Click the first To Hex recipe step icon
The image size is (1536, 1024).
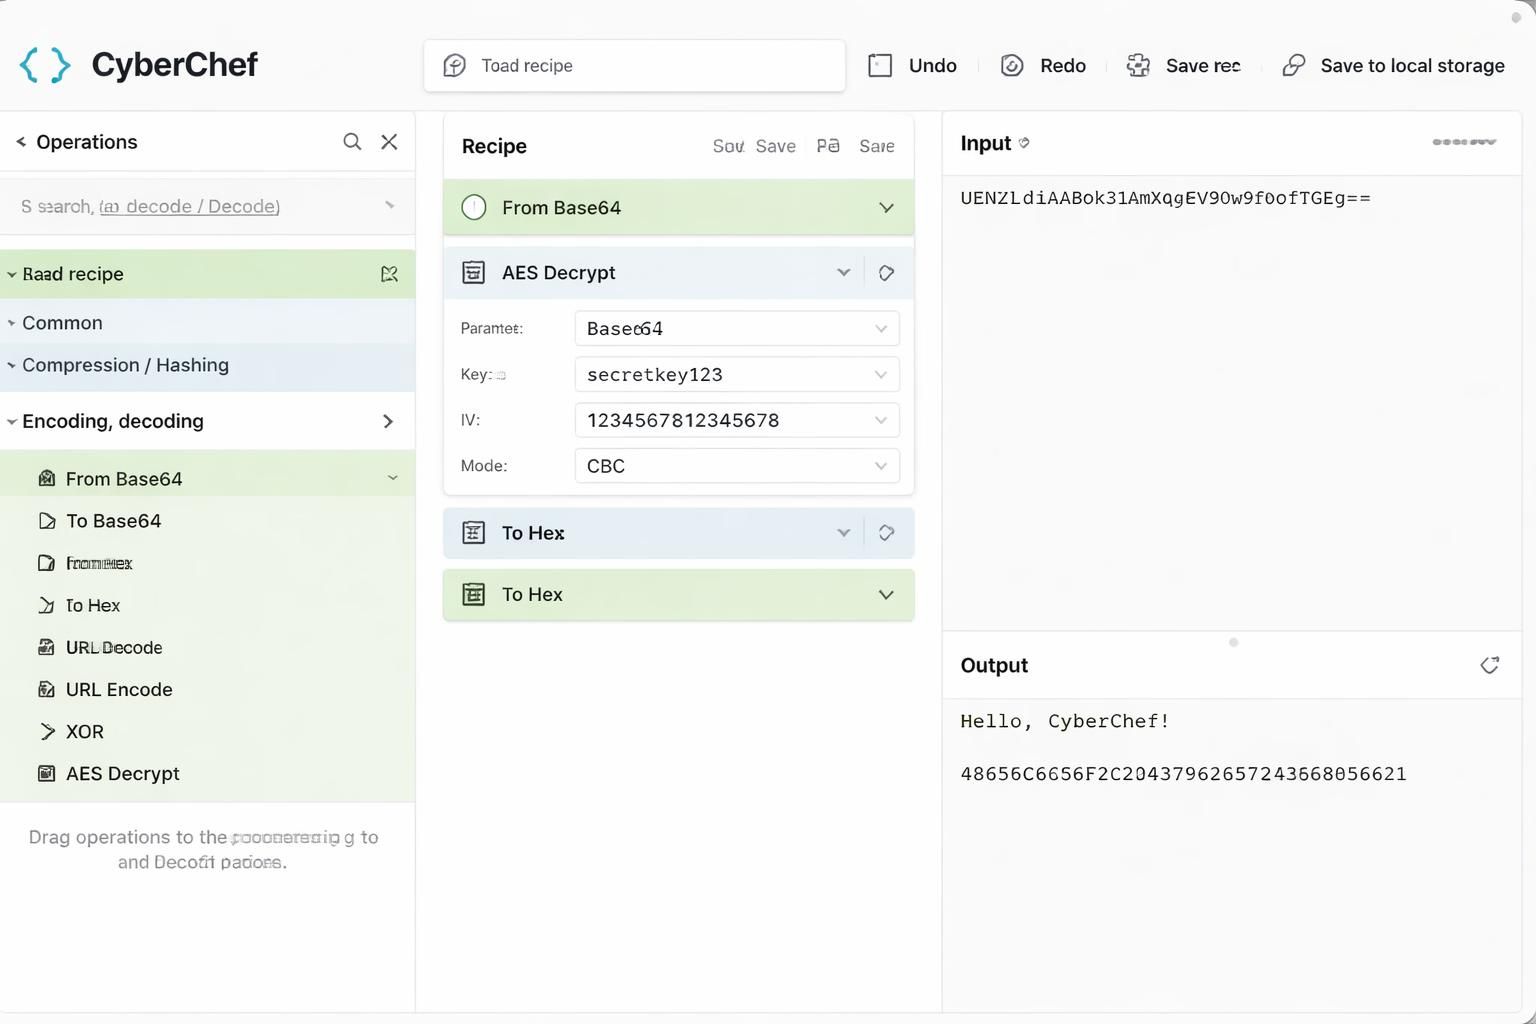pyautogui.click(x=474, y=533)
